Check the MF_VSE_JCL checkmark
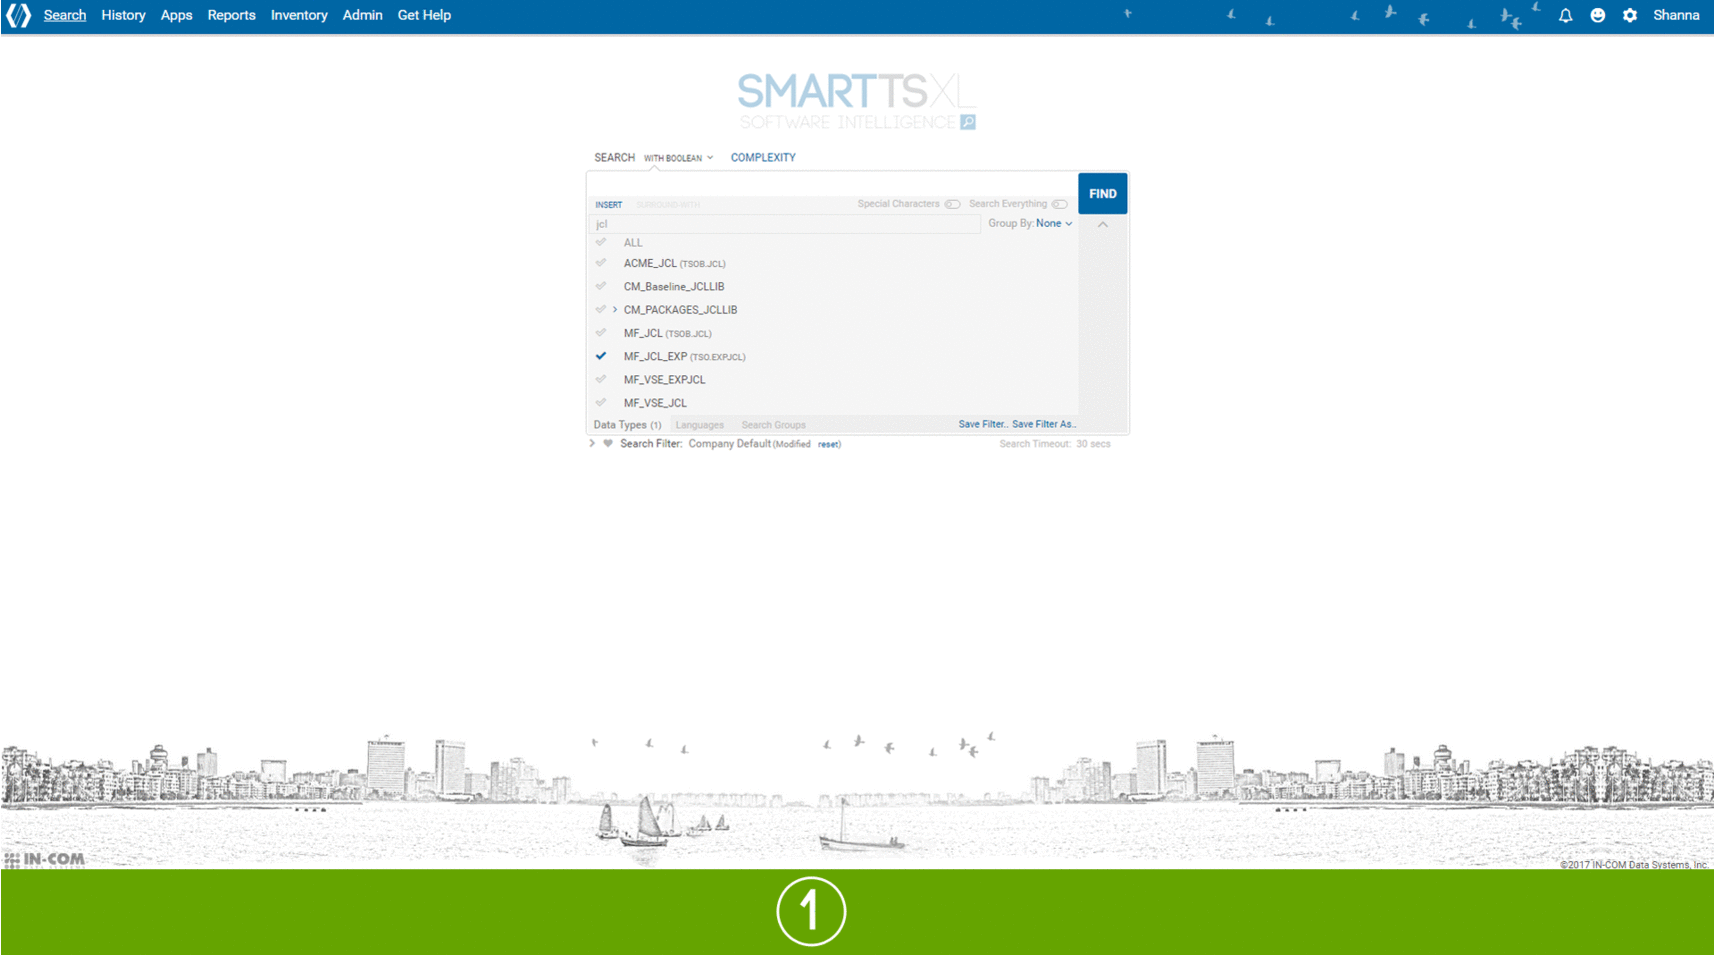 [x=601, y=402]
